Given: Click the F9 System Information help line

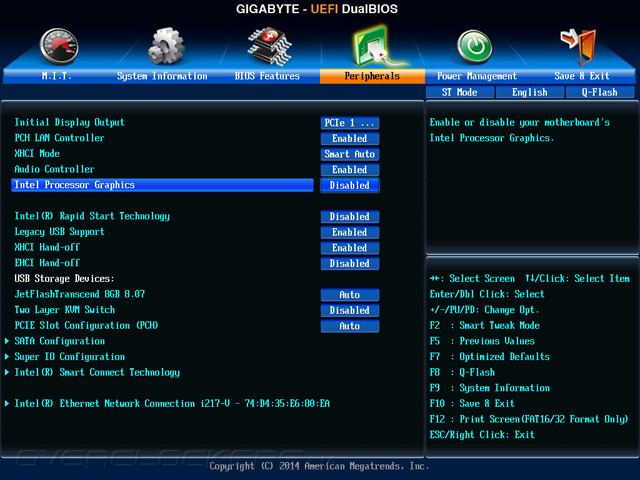Looking at the screenshot, I should 490,388.
